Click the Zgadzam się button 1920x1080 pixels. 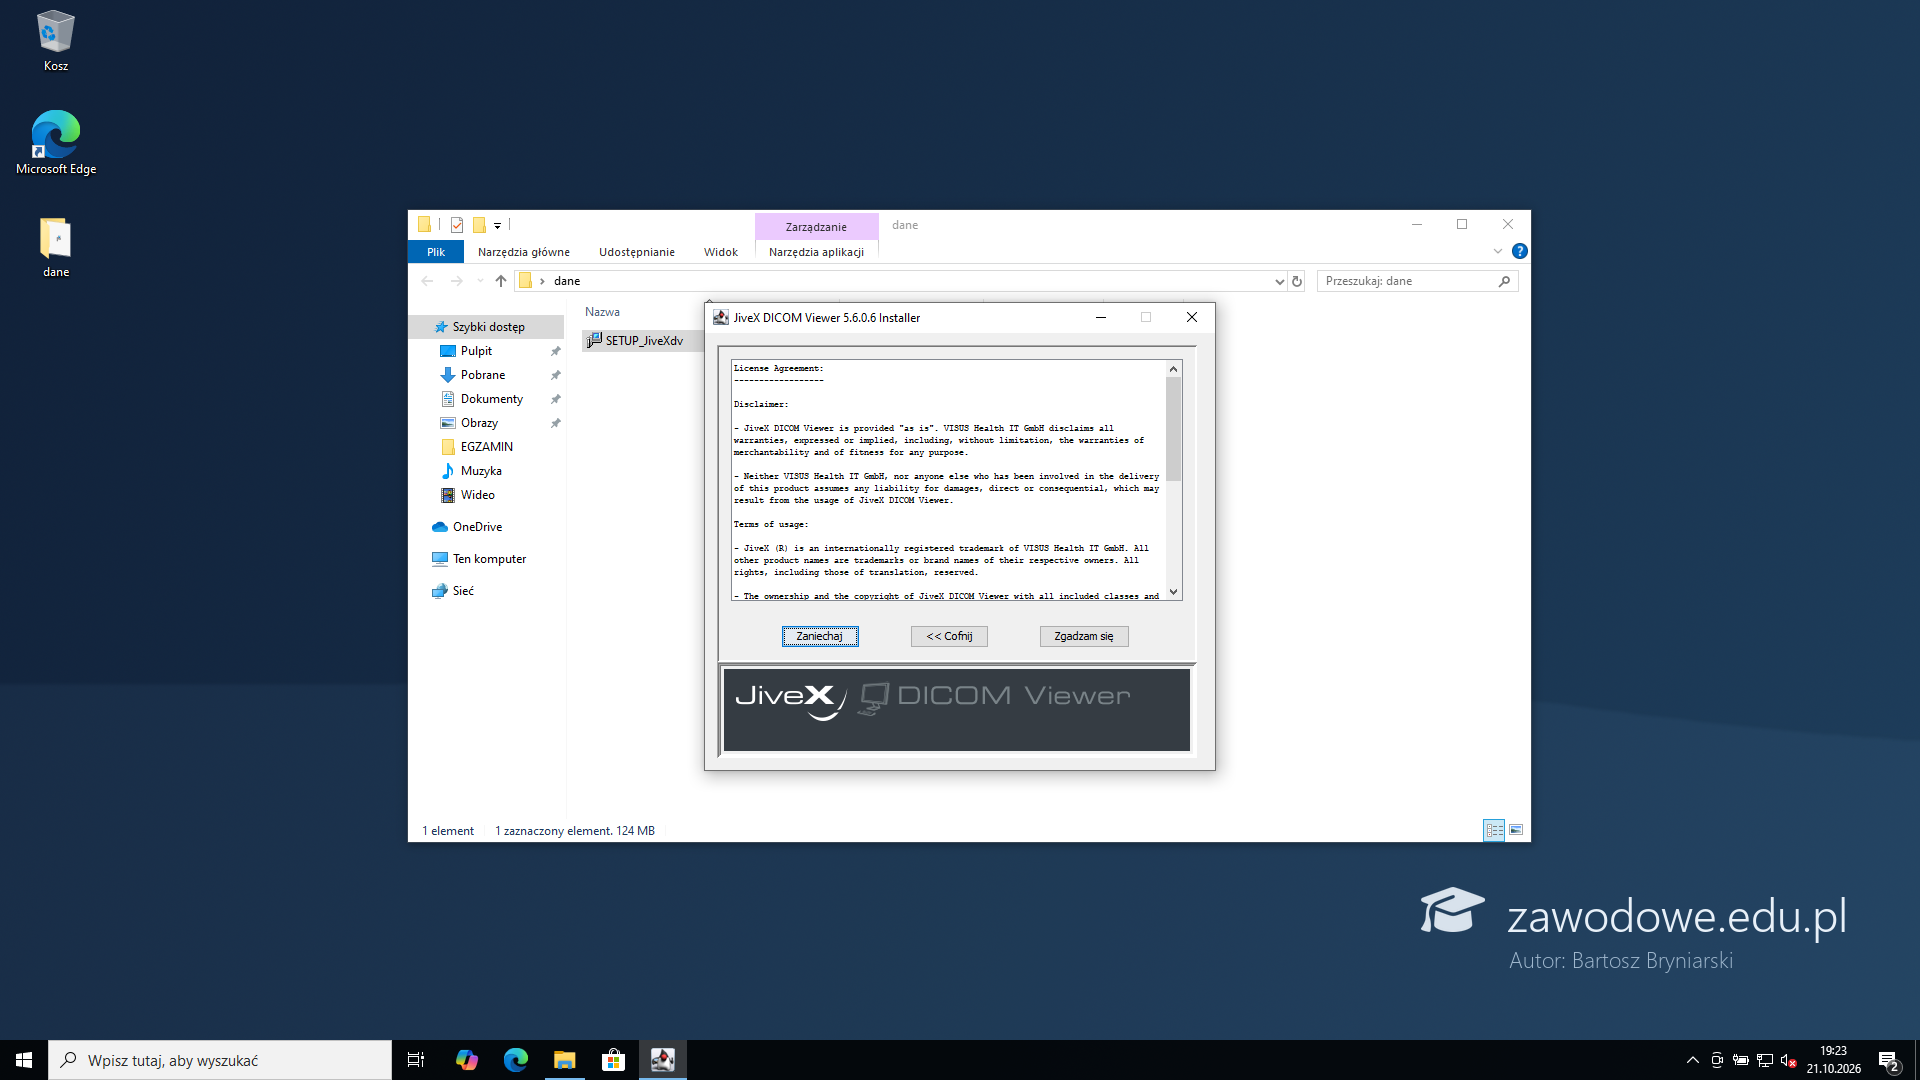(x=1084, y=636)
